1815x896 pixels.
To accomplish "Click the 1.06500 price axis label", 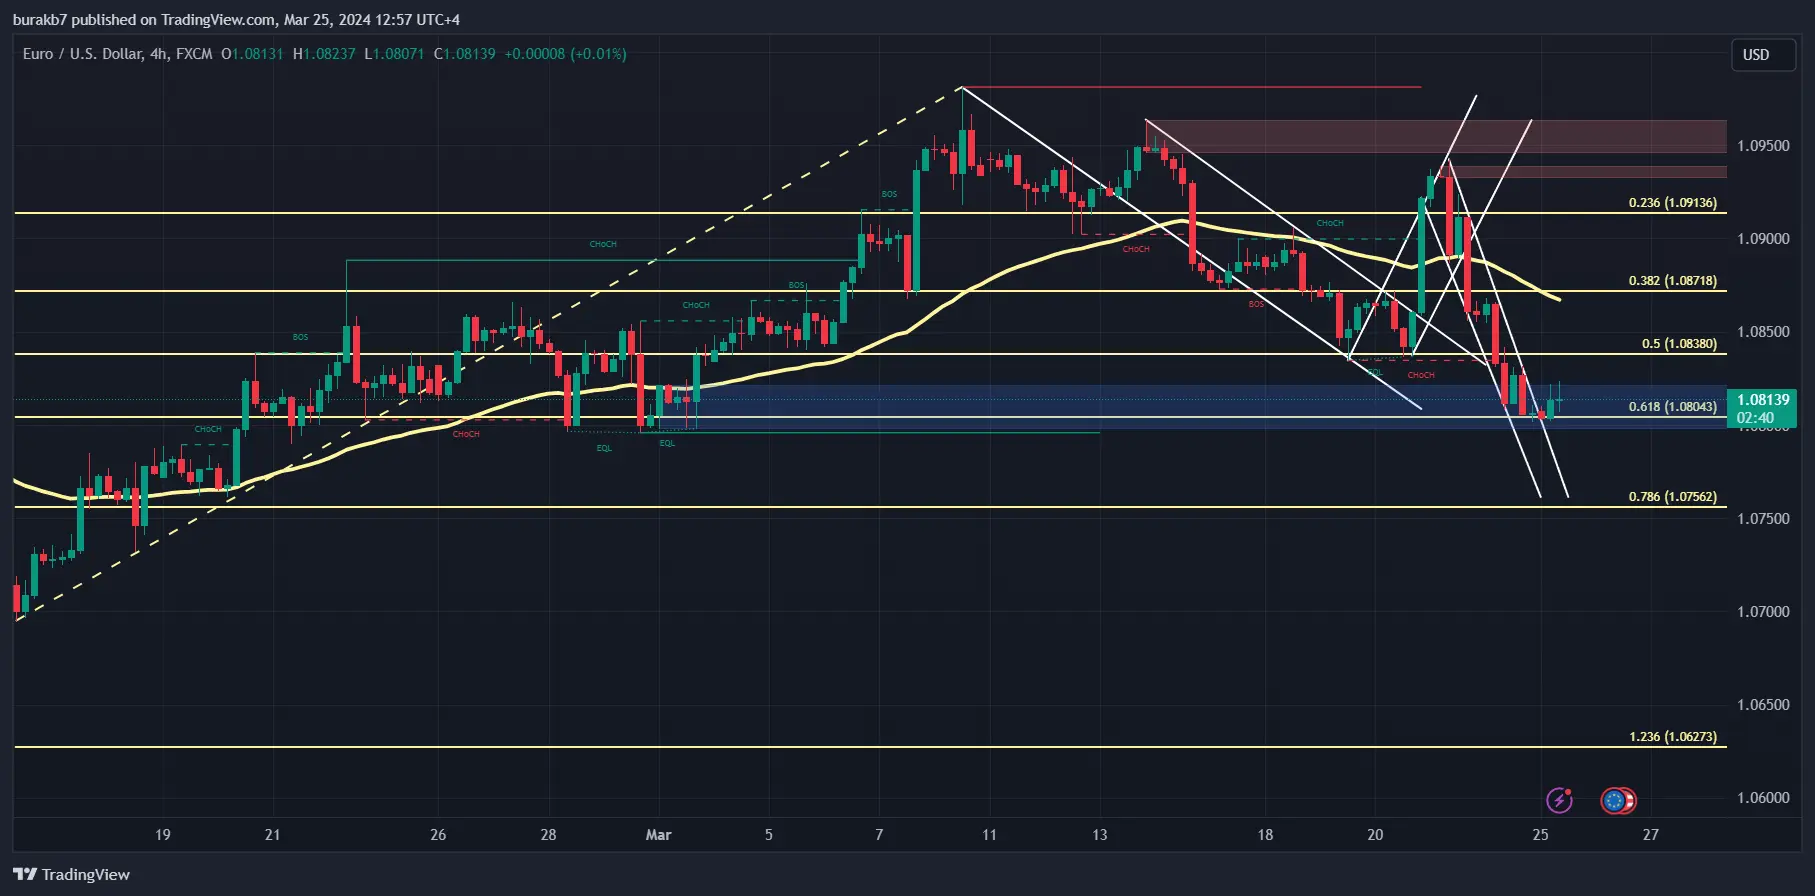I will click(1763, 705).
